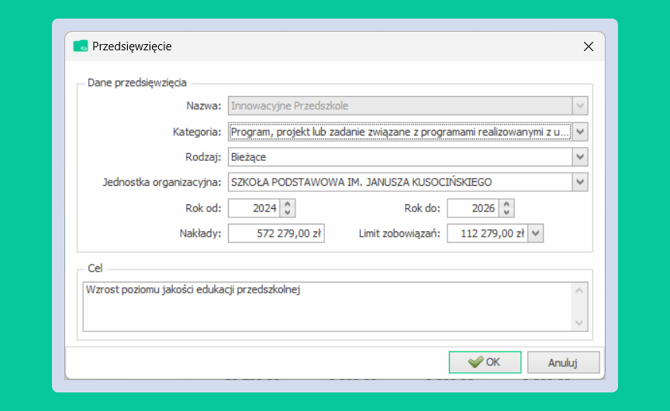
Task: Open the Rodzaj dropdown list
Action: tap(580, 157)
